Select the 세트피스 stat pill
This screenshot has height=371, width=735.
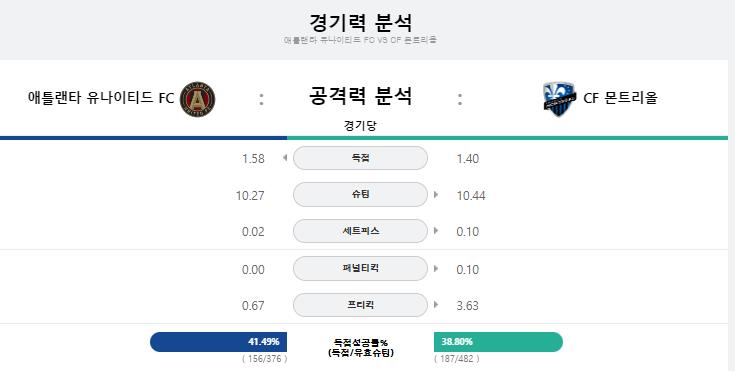[x=360, y=231]
